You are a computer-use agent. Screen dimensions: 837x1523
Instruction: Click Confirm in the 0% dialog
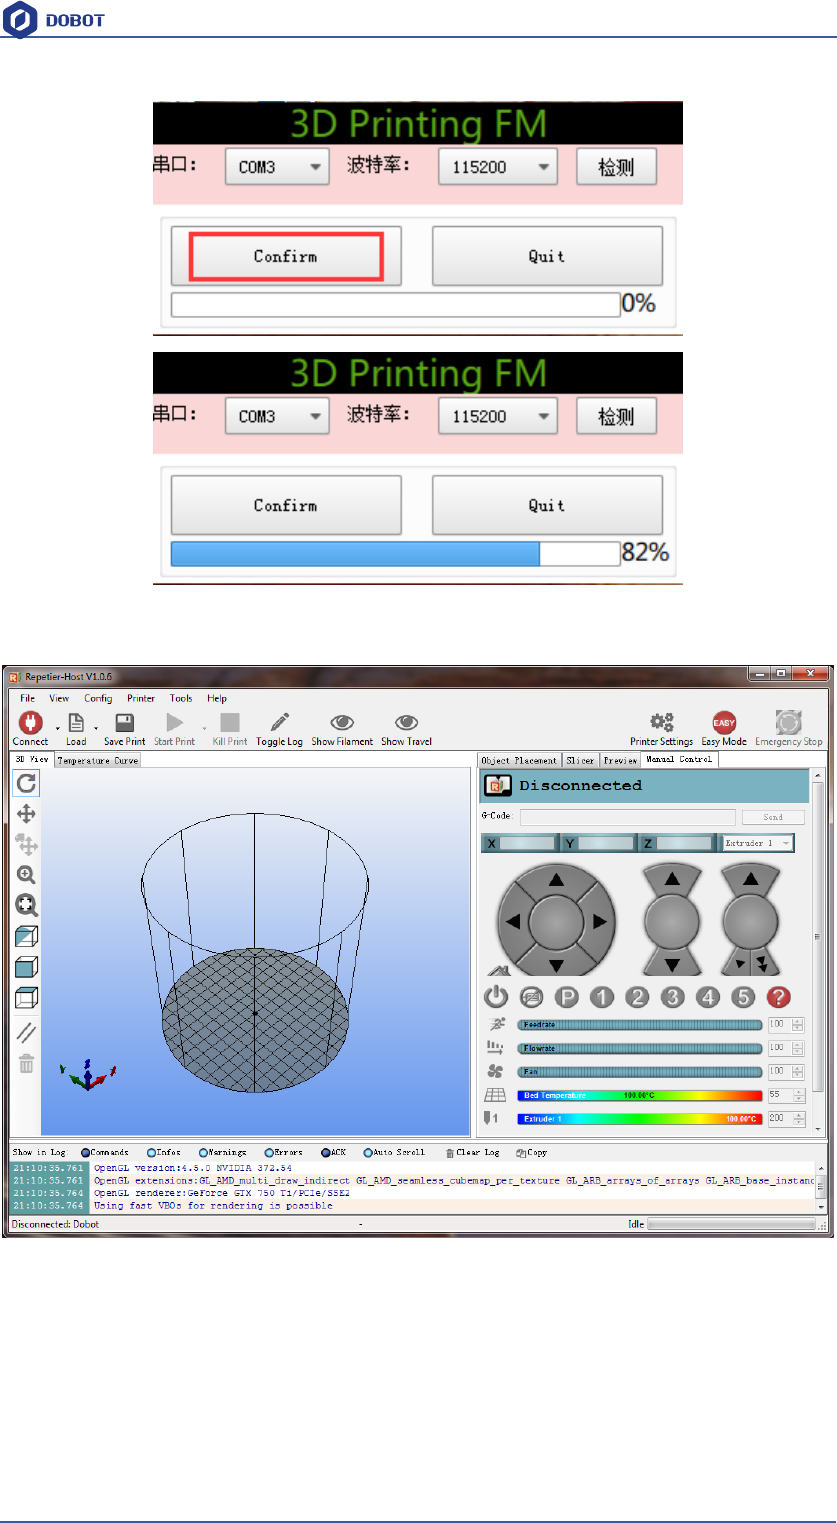(286, 256)
